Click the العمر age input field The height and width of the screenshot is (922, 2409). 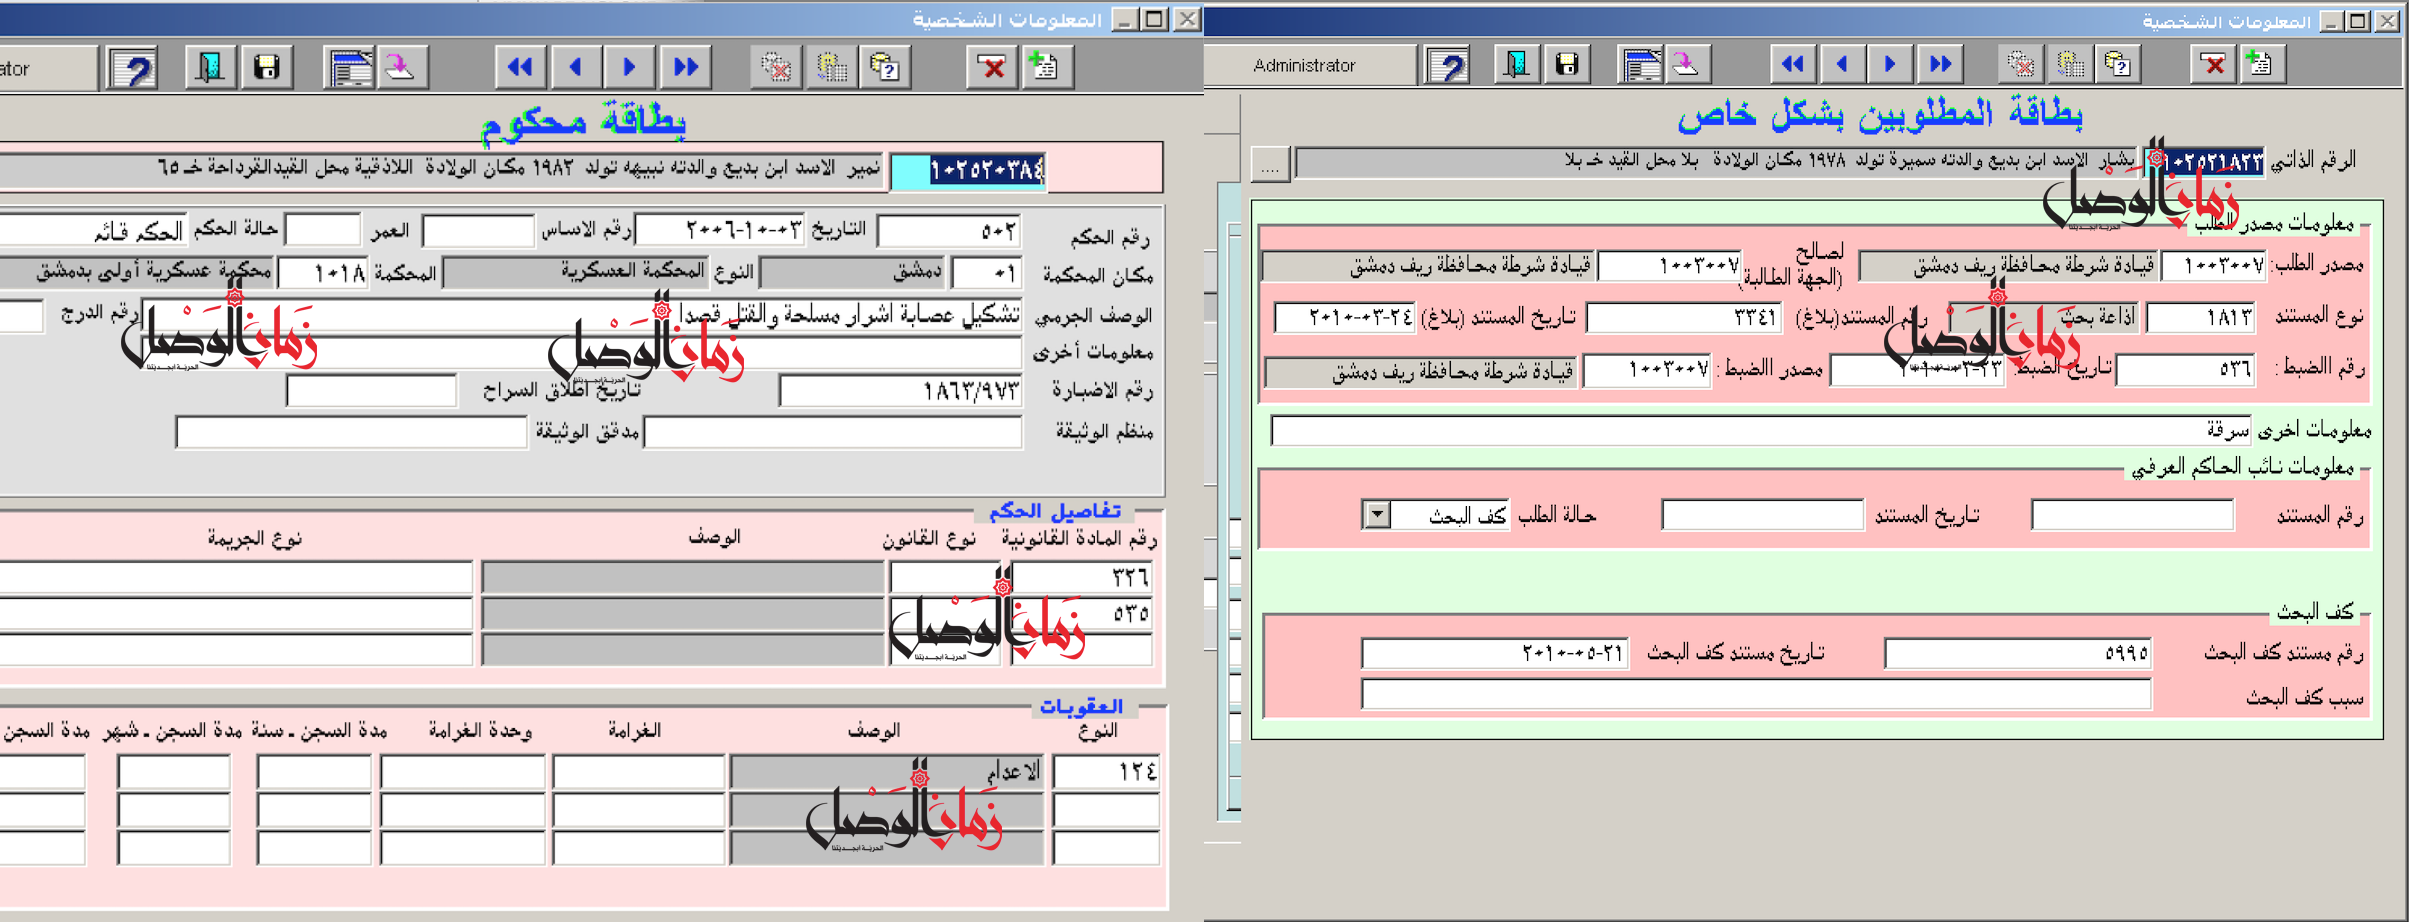pos(322,230)
